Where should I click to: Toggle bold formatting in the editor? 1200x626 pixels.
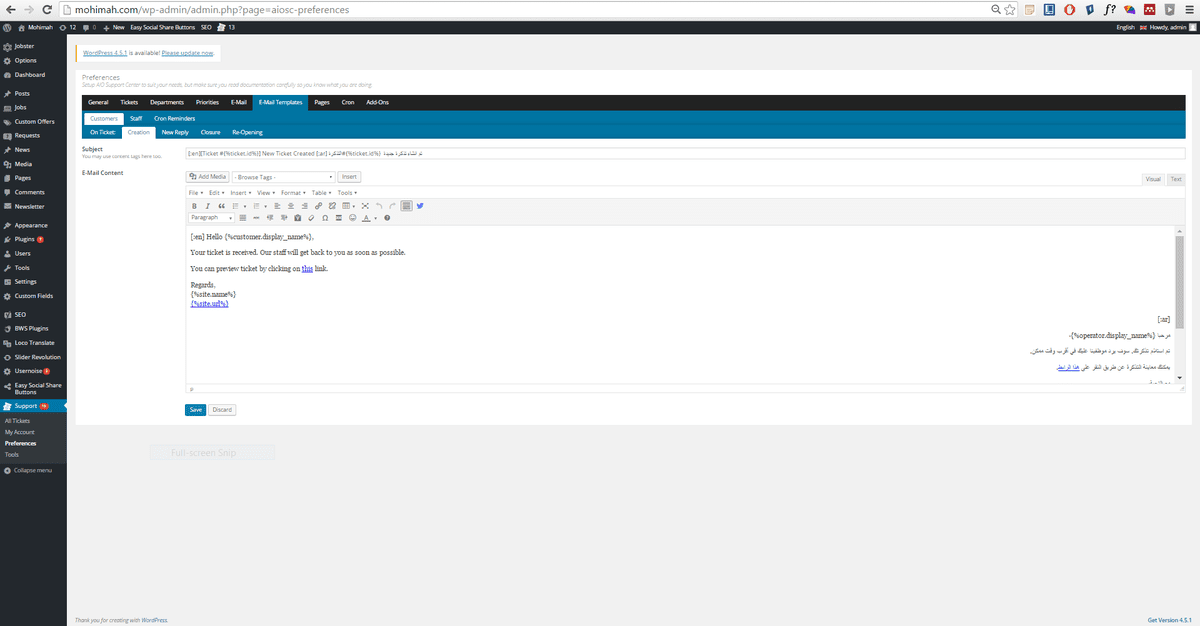[194, 206]
